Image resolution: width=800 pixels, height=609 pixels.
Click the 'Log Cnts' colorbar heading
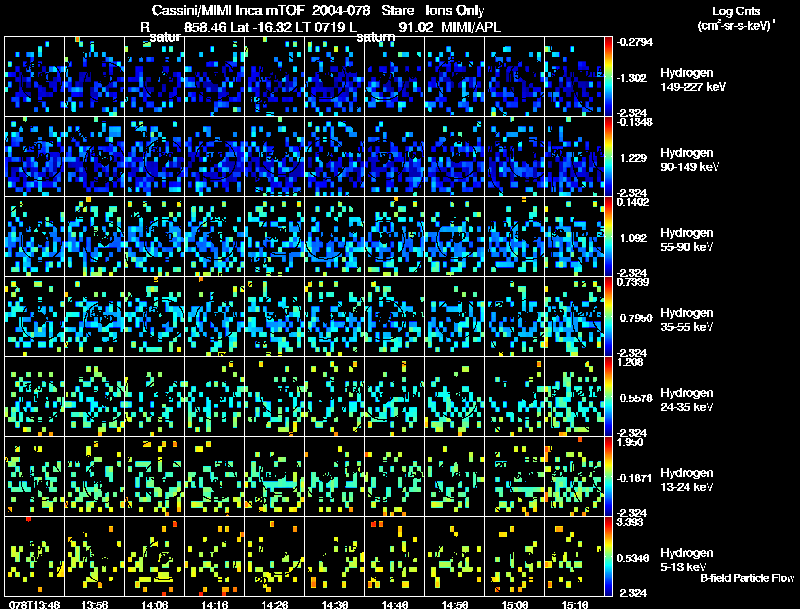tap(736, 11)
